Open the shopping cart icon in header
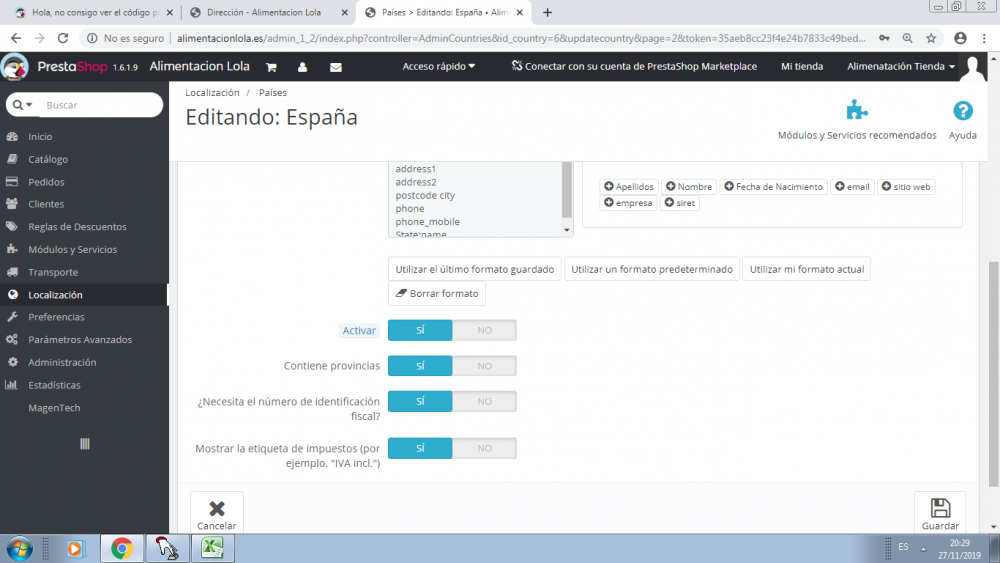Image resolution: width=1000 pixels, height=563 pixels. (x=271, y=67)
